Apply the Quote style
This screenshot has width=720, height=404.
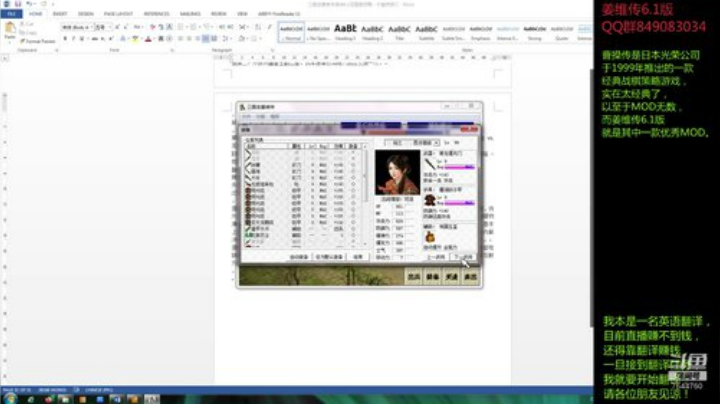[x=562, y=32]
